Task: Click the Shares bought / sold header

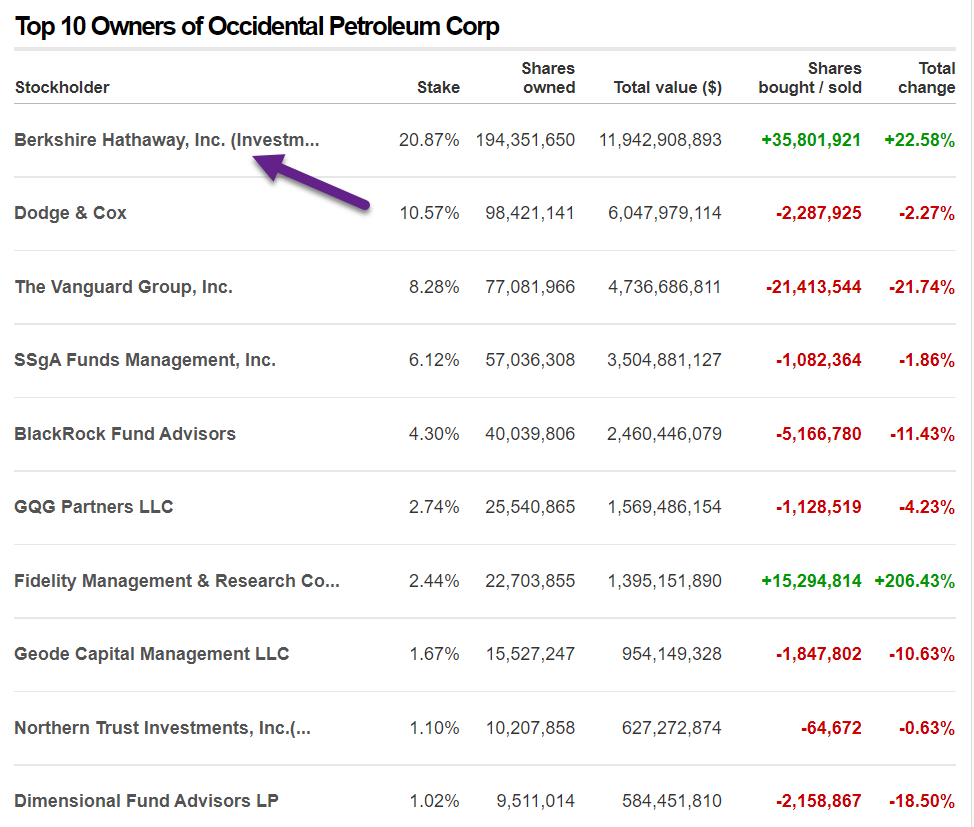Action: [x=810, y=78]
